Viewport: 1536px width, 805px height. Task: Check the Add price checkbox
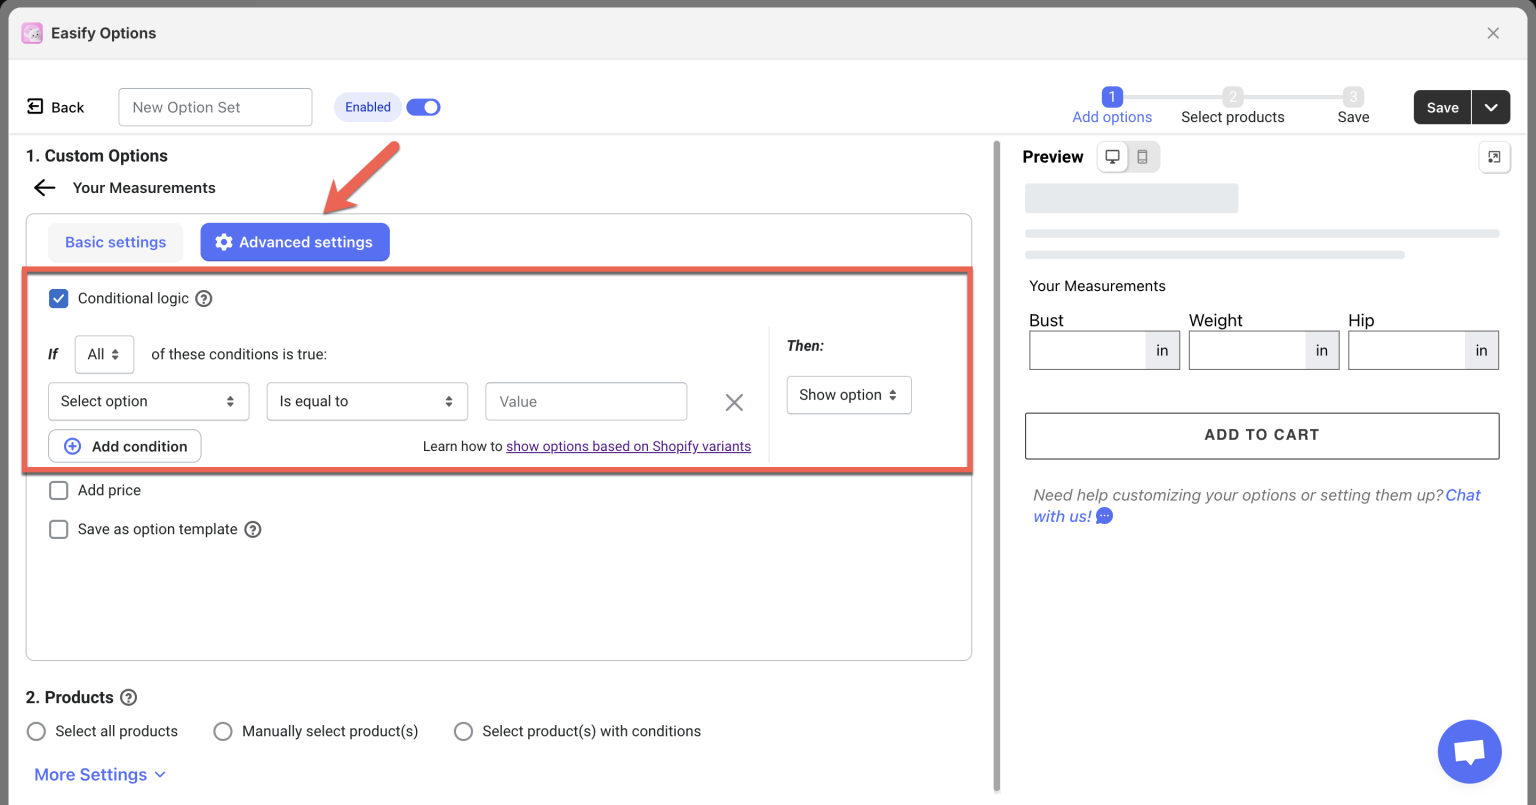tap(58, 490)
